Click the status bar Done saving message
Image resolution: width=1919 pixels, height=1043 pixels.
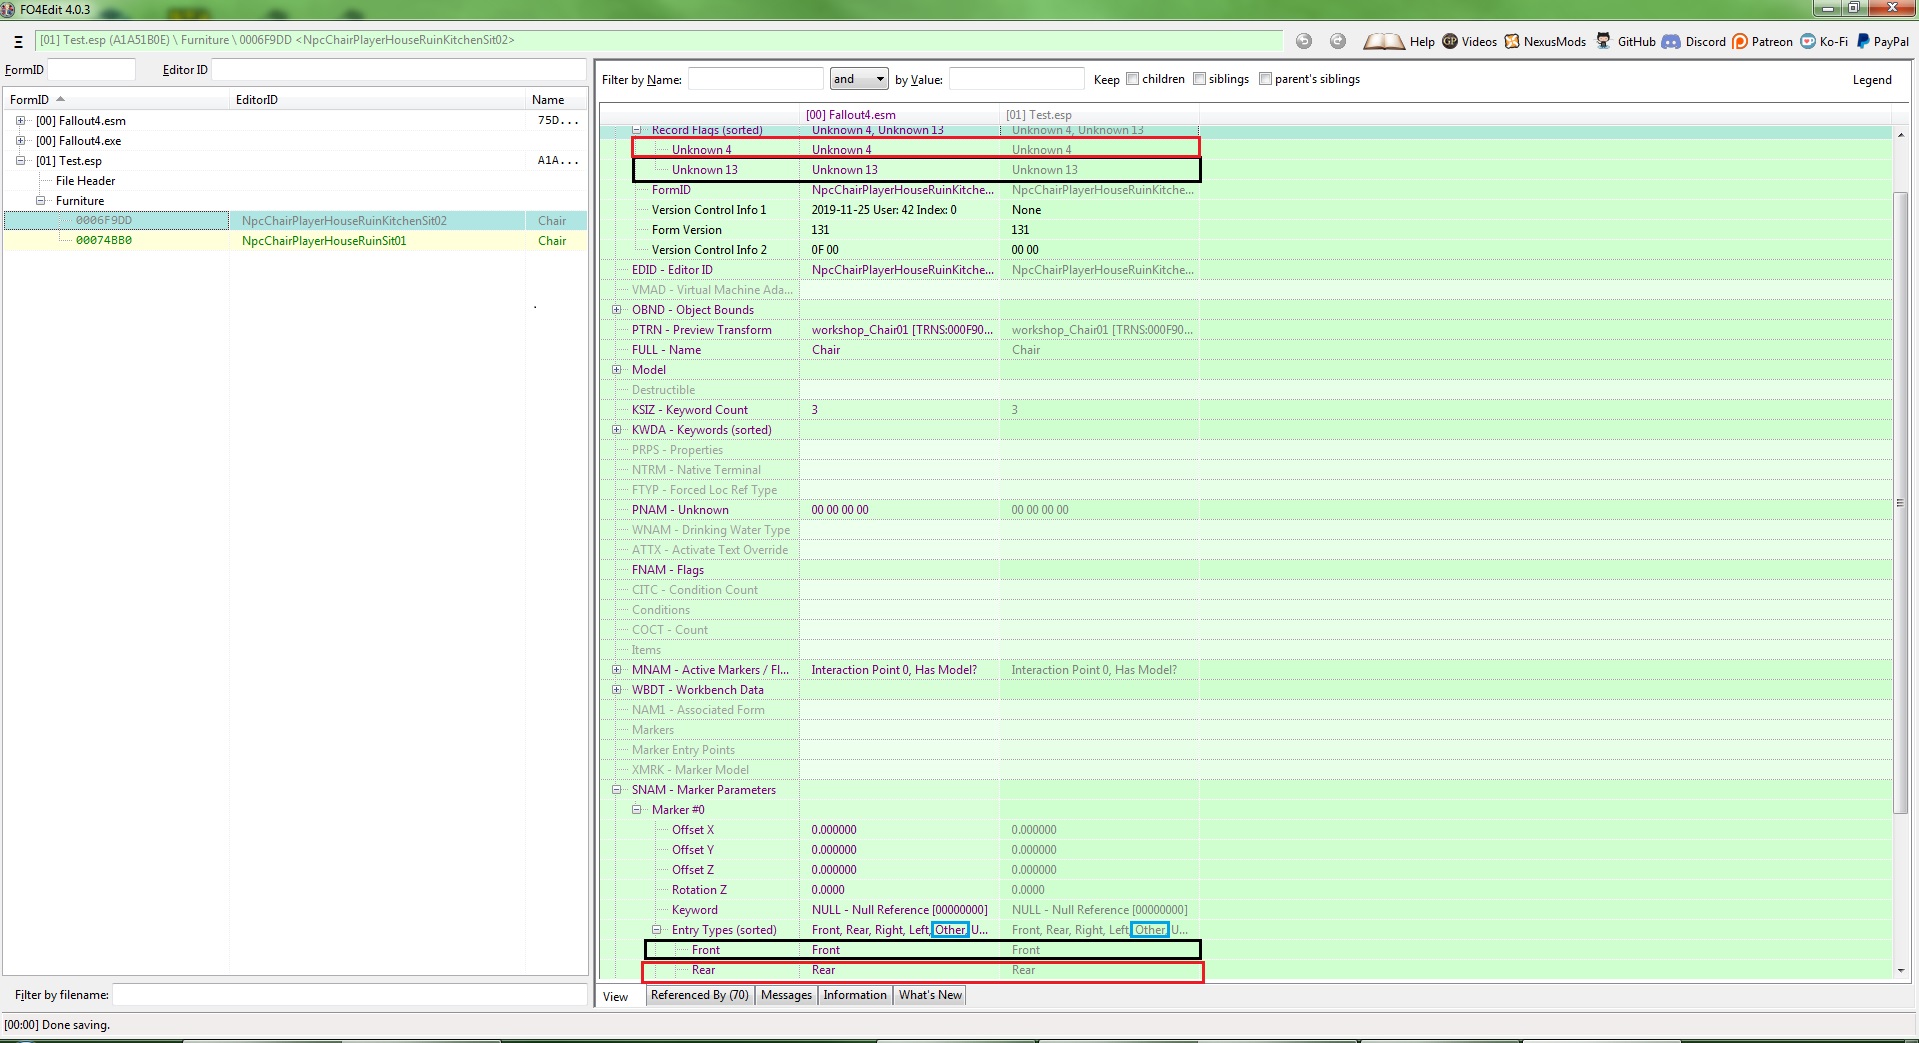click(57, 1025)
